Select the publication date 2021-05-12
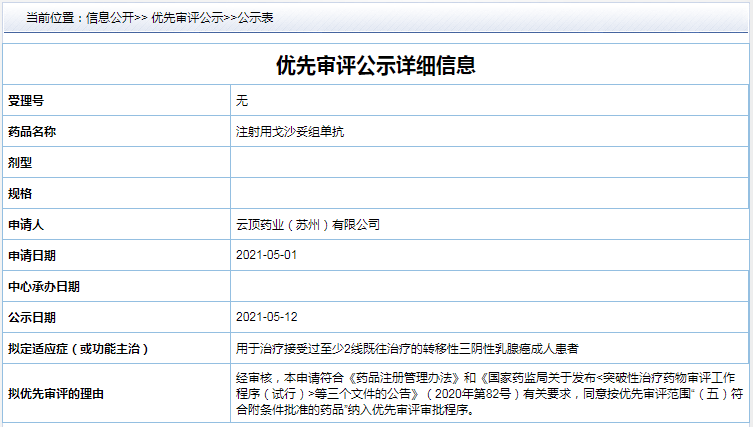 (267, 317)
